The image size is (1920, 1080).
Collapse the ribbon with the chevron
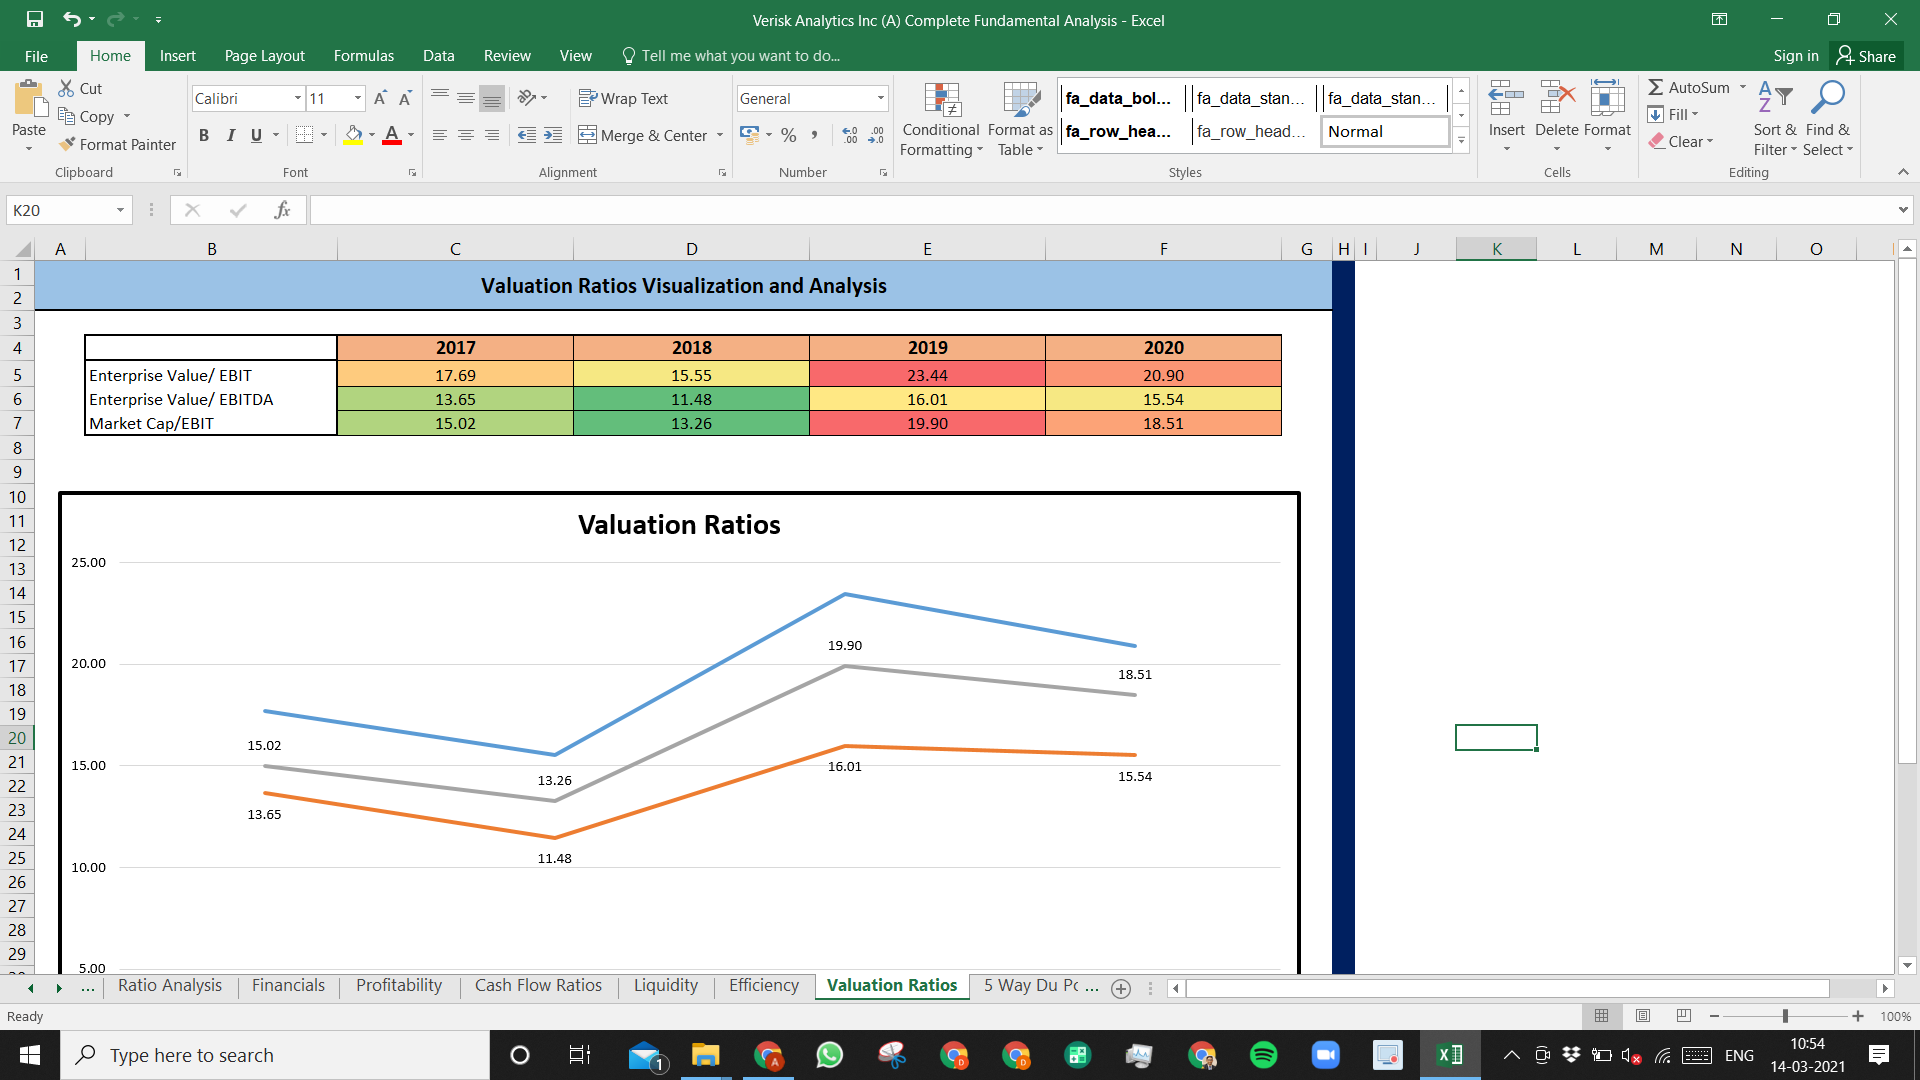(x=1903, y=172)
